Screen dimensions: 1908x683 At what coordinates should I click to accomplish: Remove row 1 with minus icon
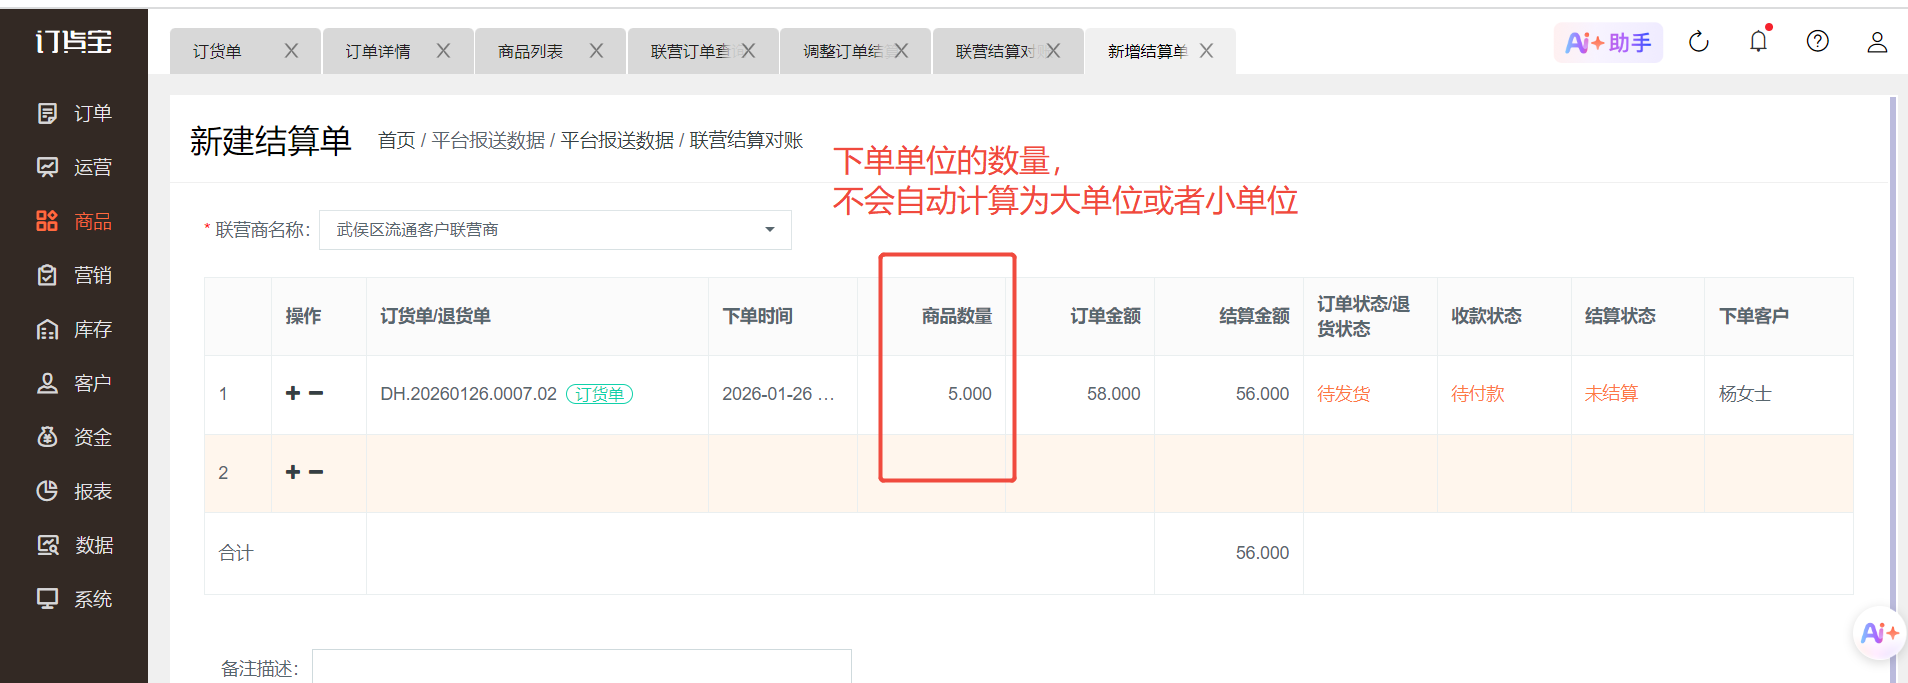pos(316,393)
